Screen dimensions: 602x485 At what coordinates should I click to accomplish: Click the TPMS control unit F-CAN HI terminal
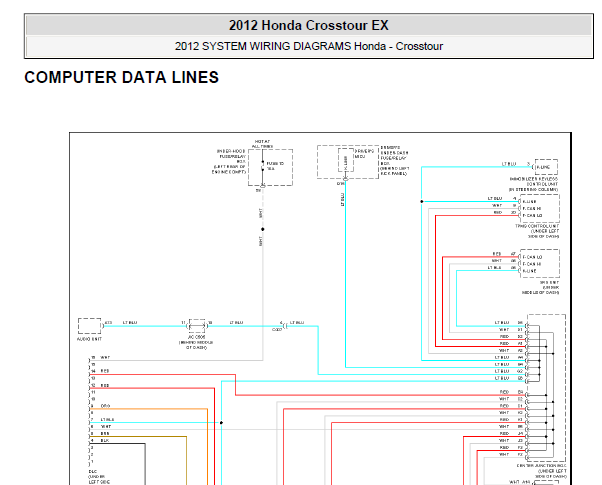pyautogui.click(x=532, y=209)
